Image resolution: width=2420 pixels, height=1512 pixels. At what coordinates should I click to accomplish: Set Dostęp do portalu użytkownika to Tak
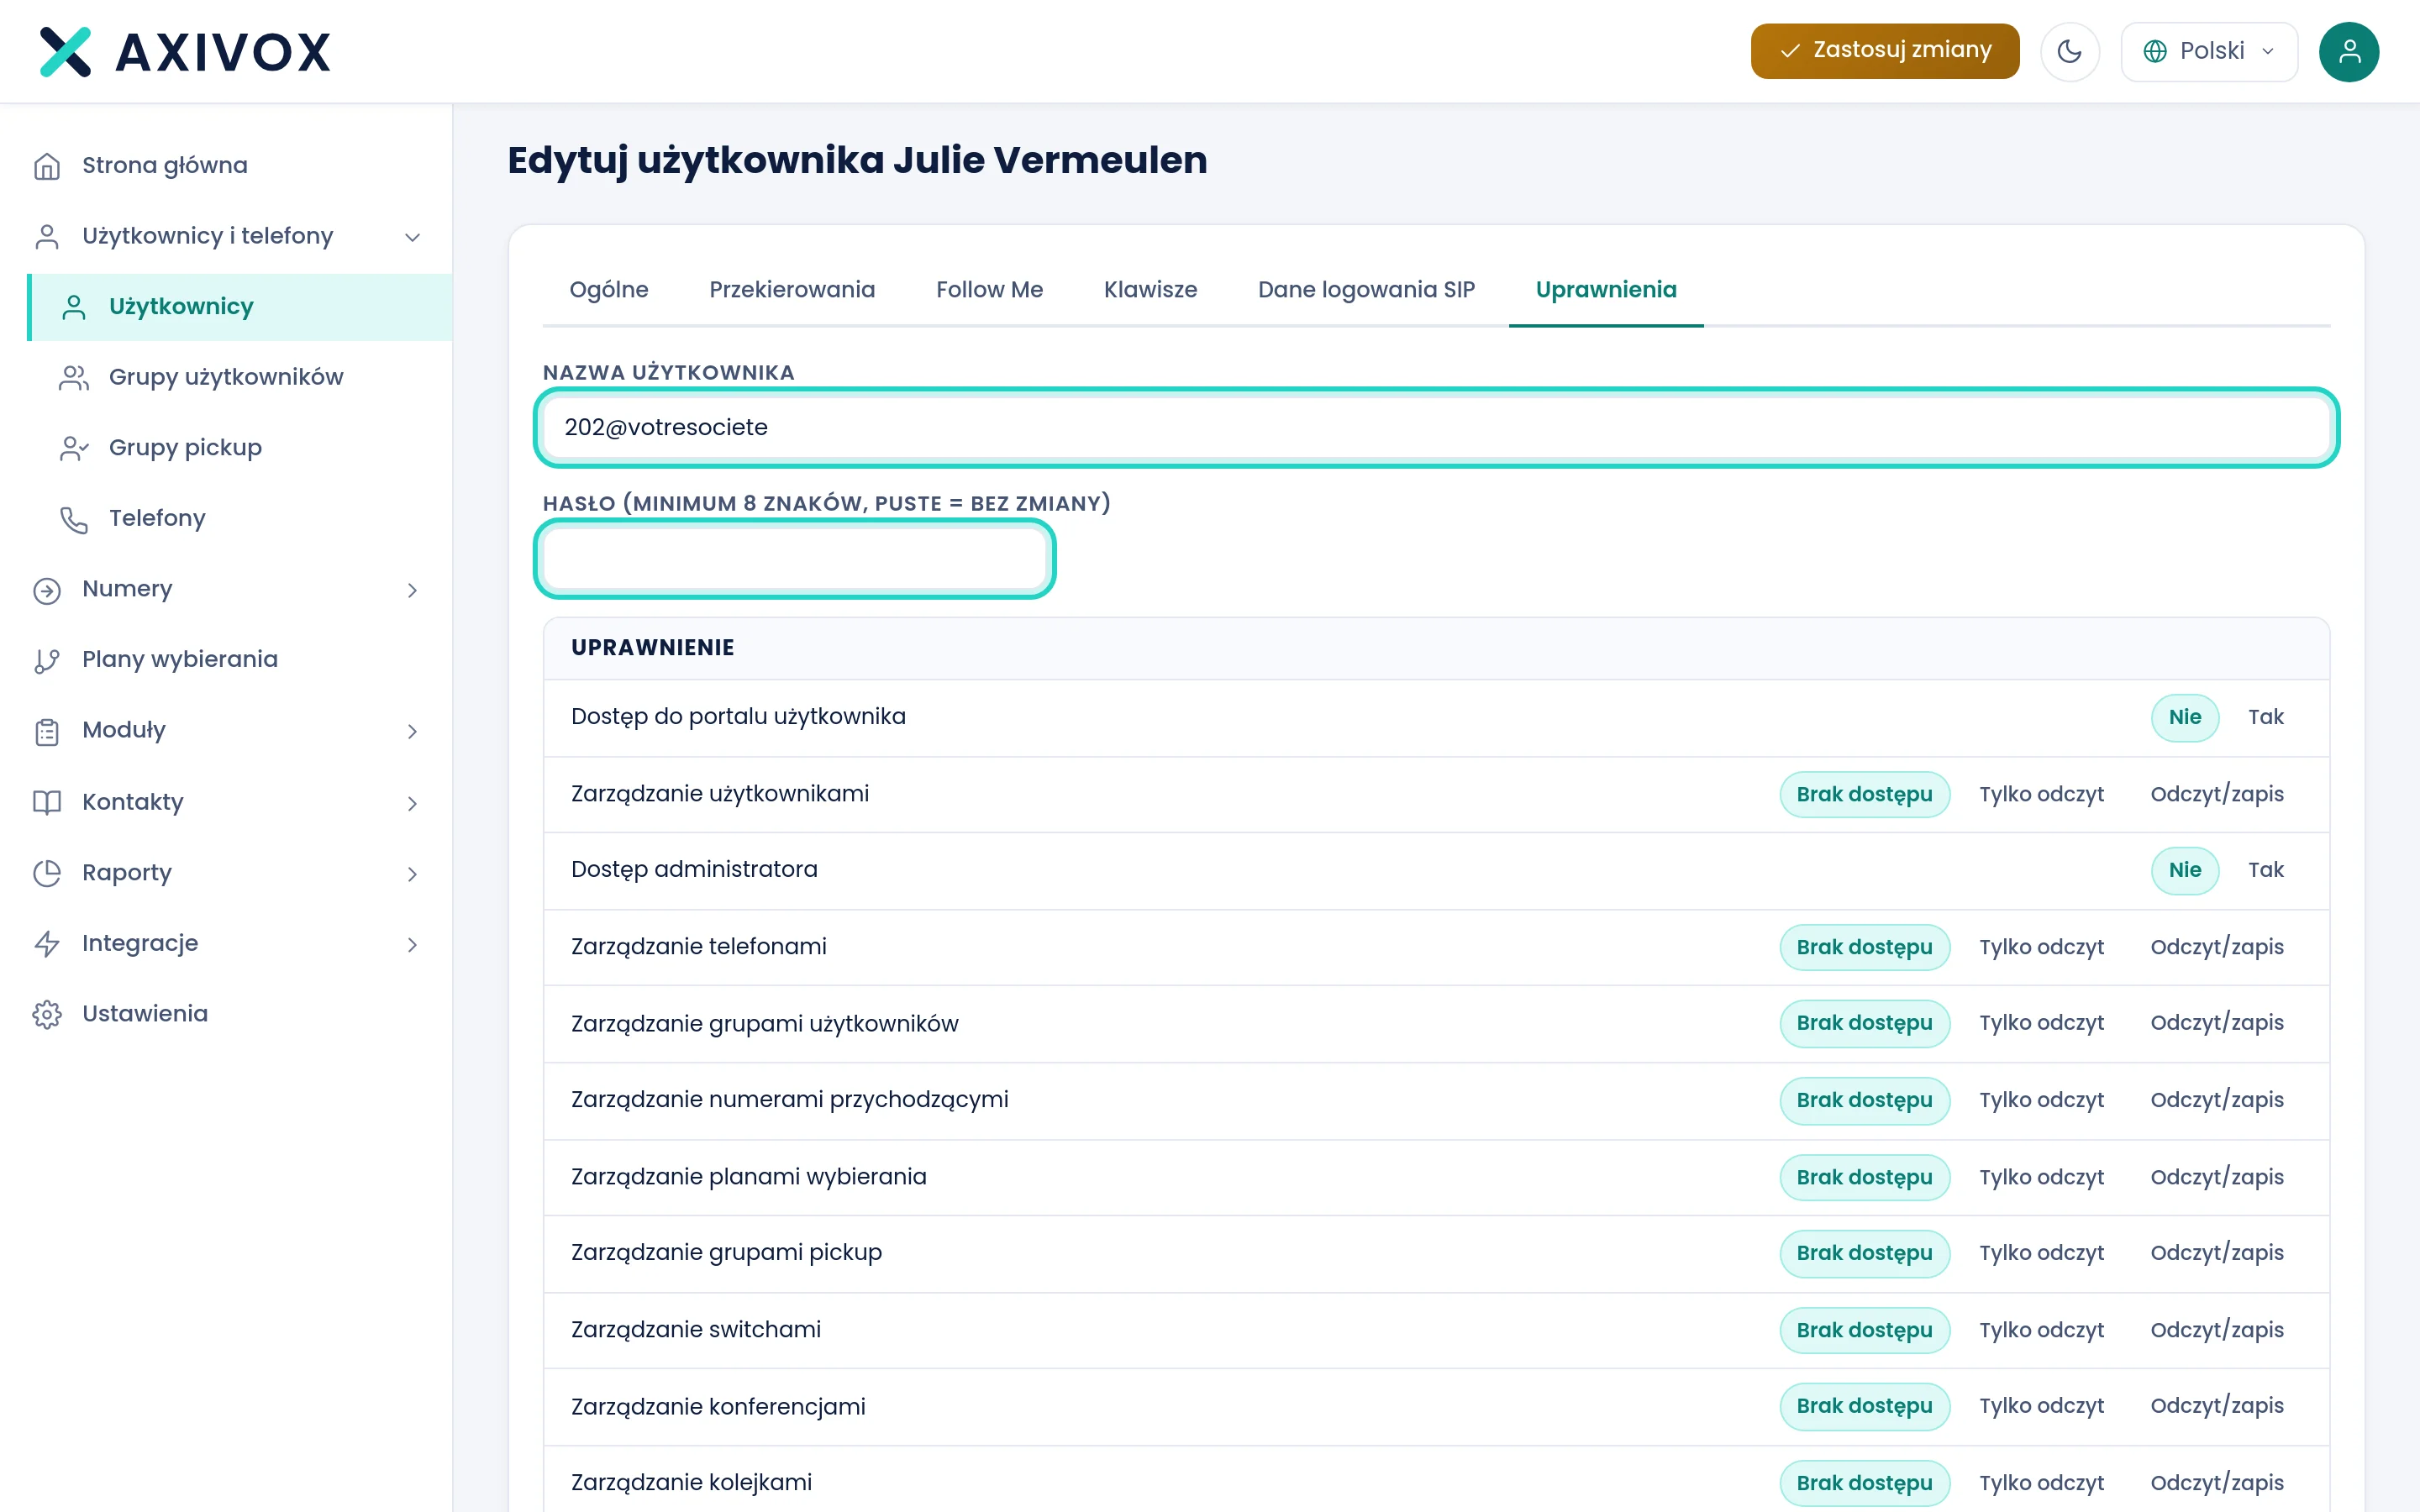click(x=2265, y=717)
